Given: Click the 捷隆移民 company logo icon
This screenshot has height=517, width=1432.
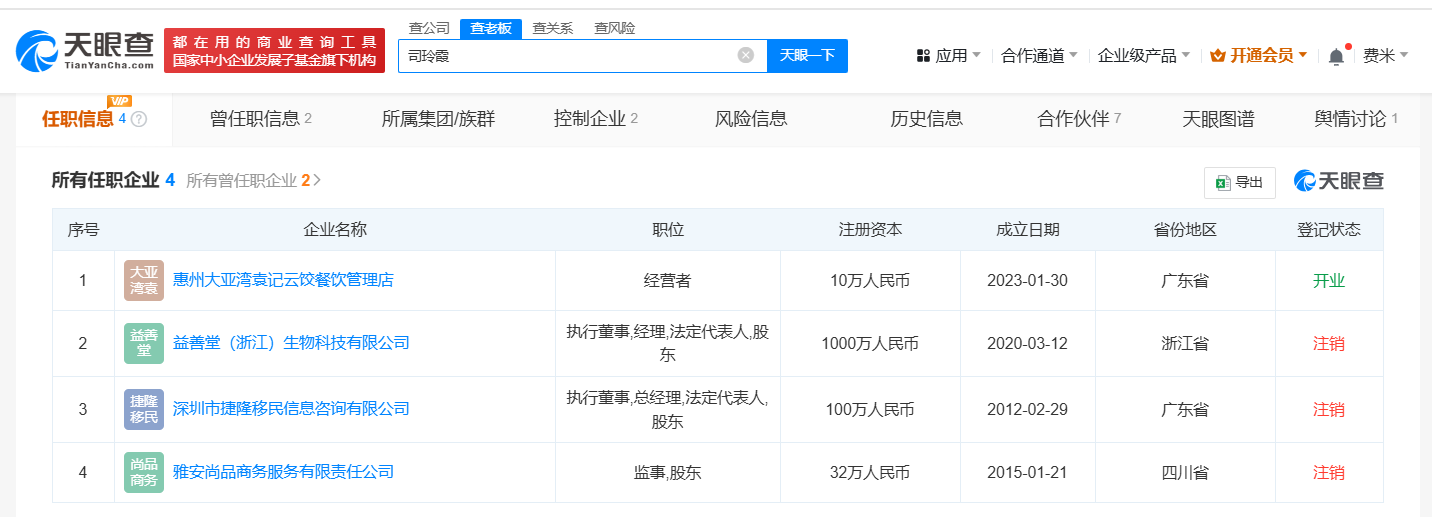Looking at the screenshot, I should point(144,409).
